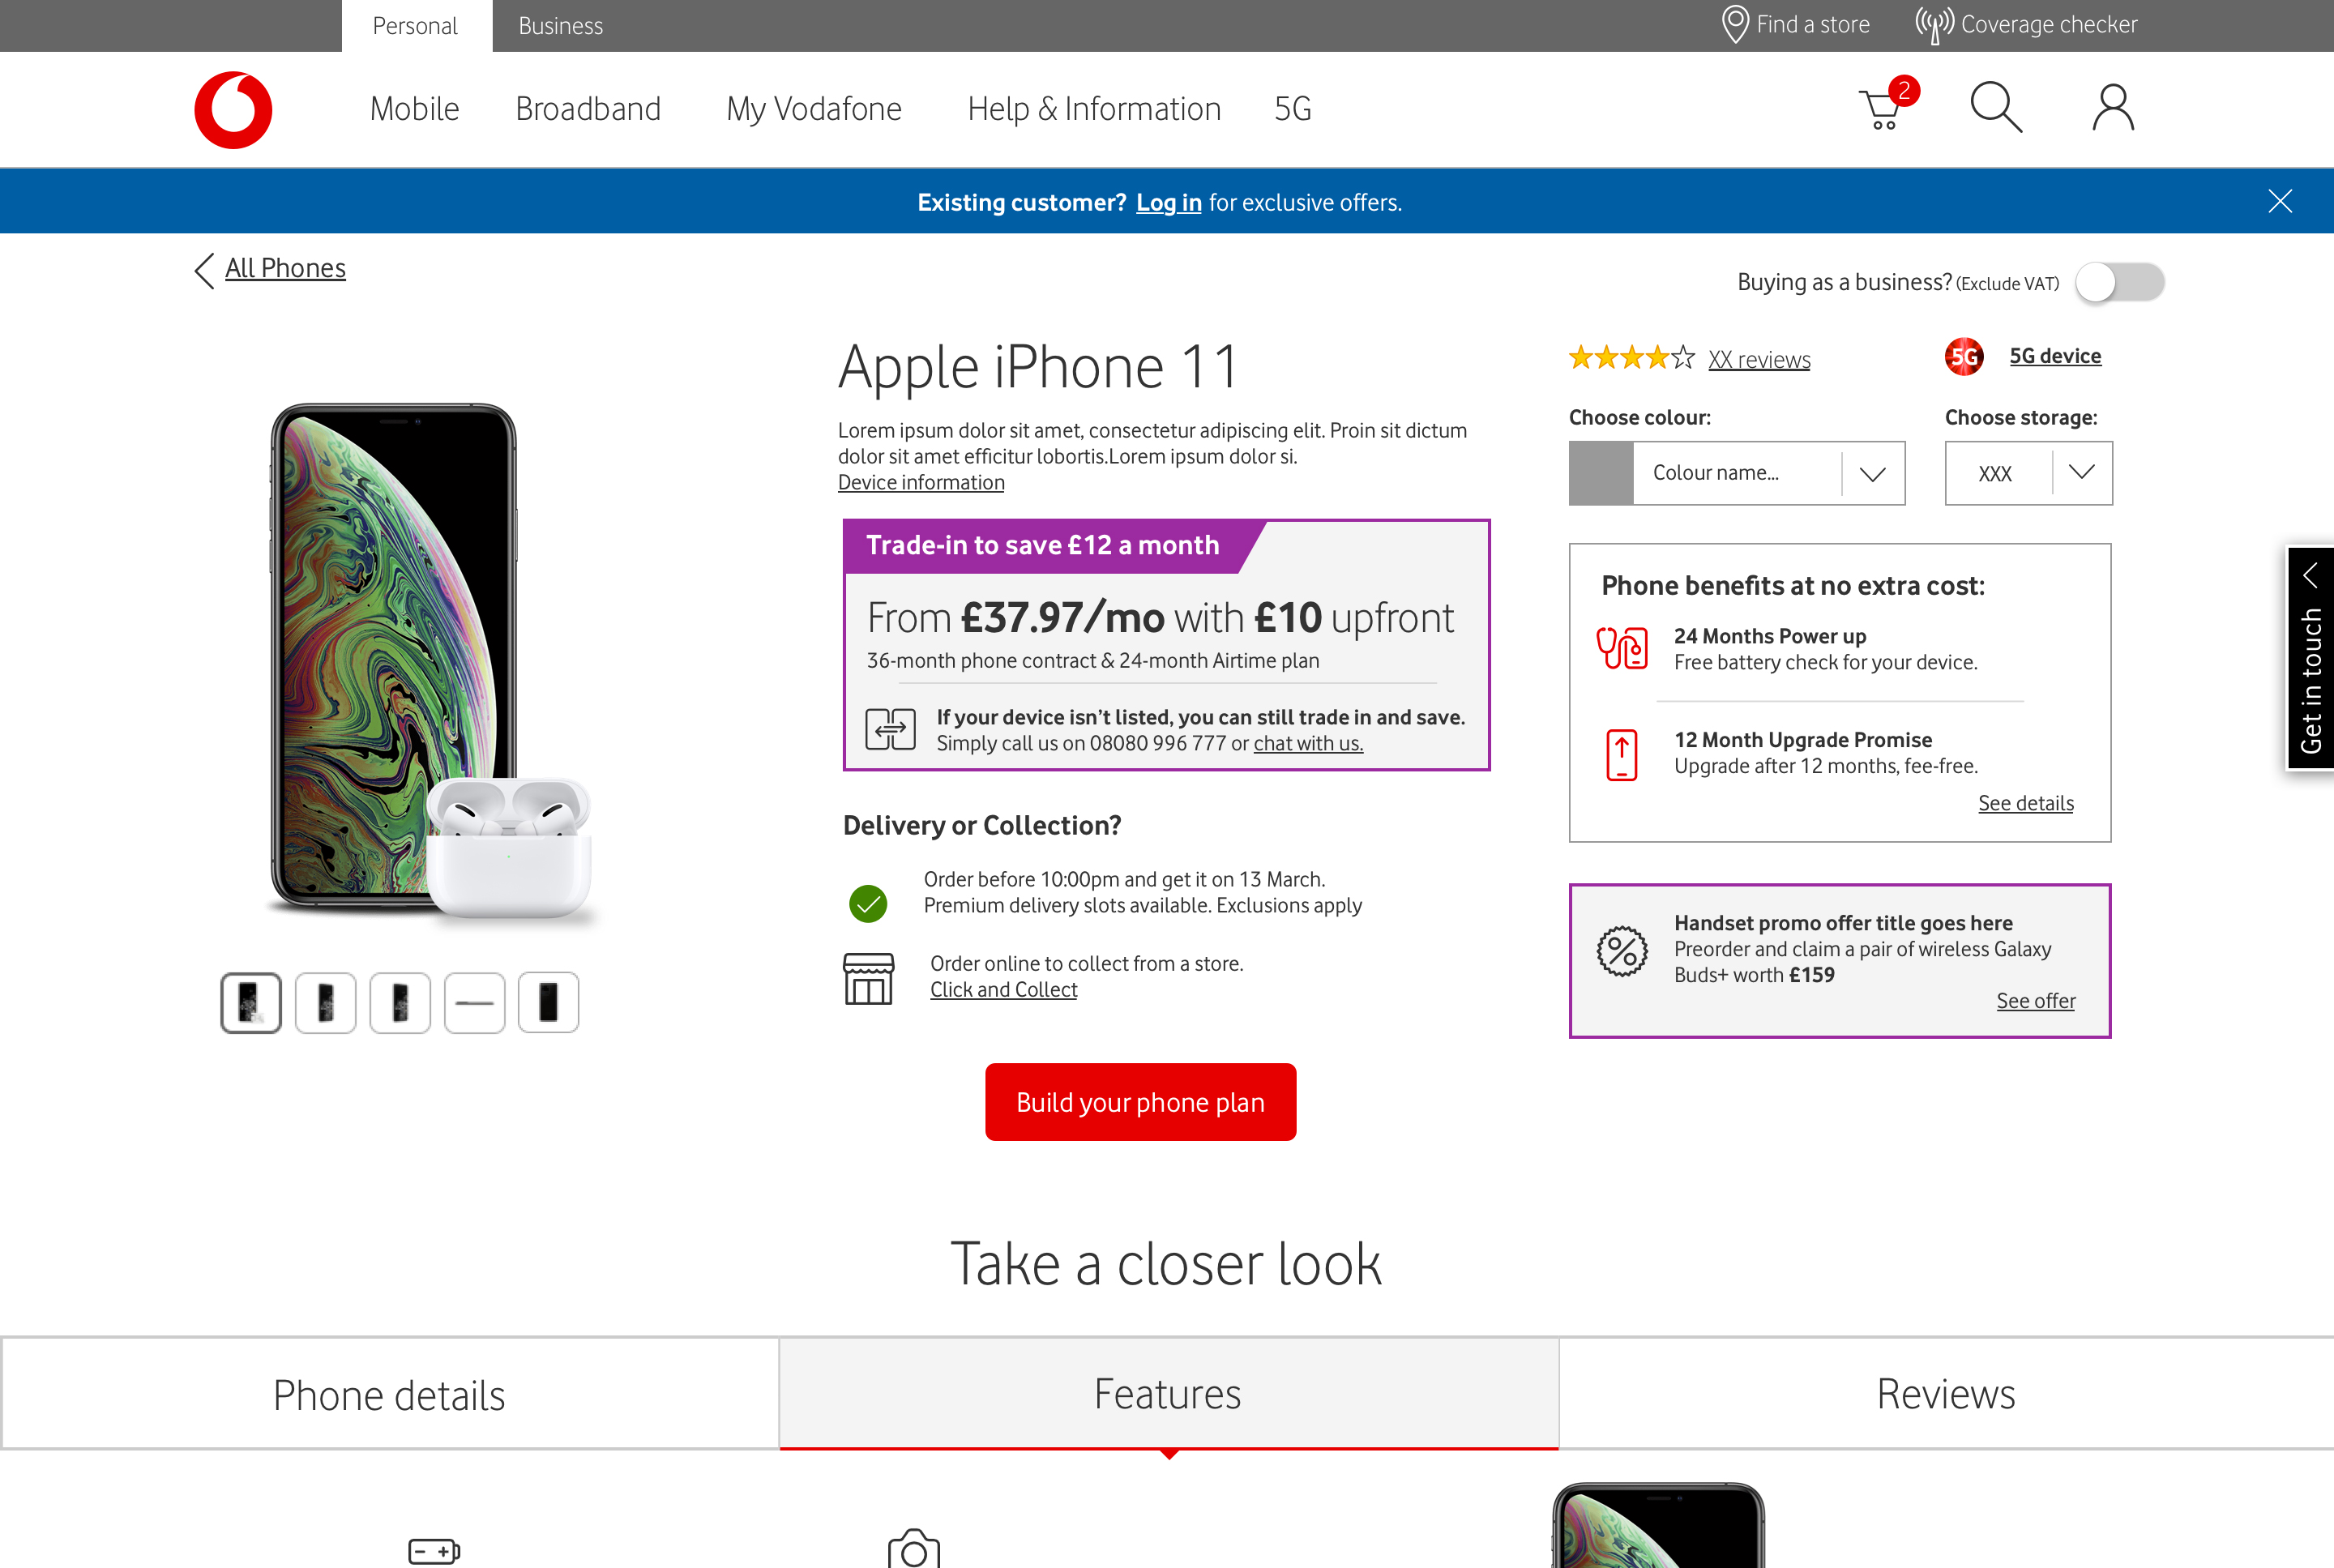Click the back chevron beside All Phones
Screen dimensions: 2334x1568
click(204, 270)
